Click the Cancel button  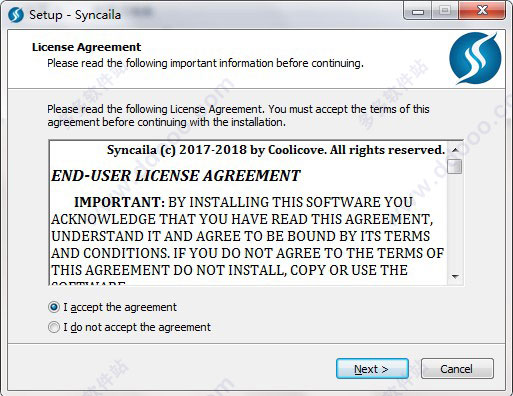coord(457,369)
